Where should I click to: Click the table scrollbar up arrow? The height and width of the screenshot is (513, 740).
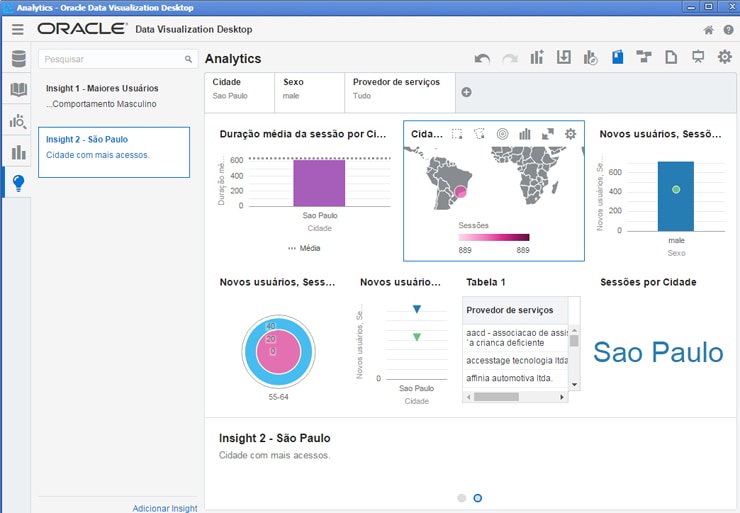coord(574,330)
